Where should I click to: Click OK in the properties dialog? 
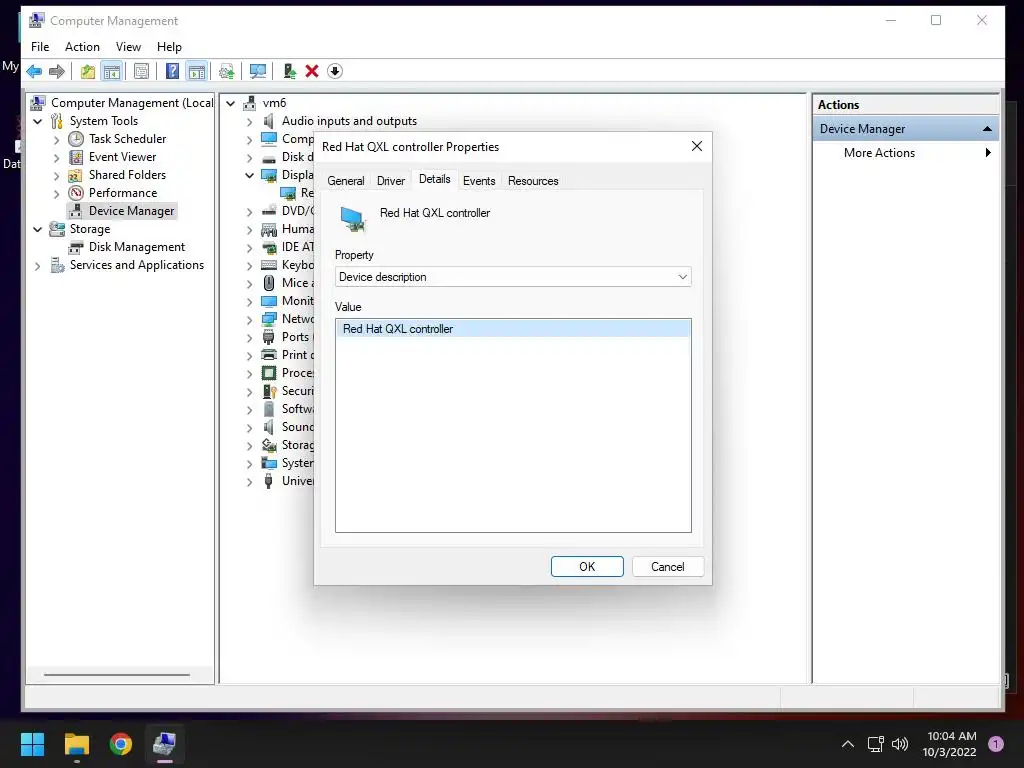click(x=587, y=567)
